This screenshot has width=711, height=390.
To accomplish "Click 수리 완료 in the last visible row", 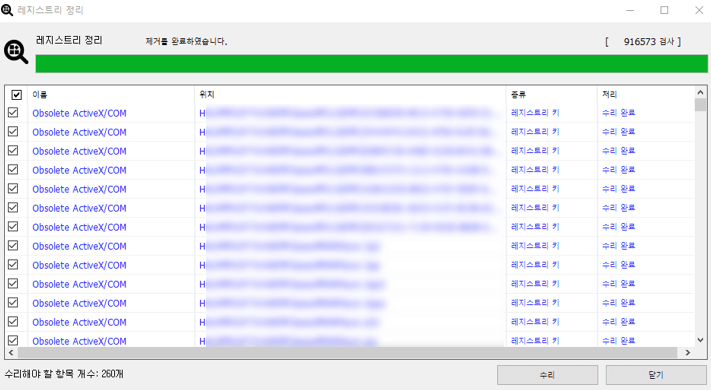I will 618,341.
